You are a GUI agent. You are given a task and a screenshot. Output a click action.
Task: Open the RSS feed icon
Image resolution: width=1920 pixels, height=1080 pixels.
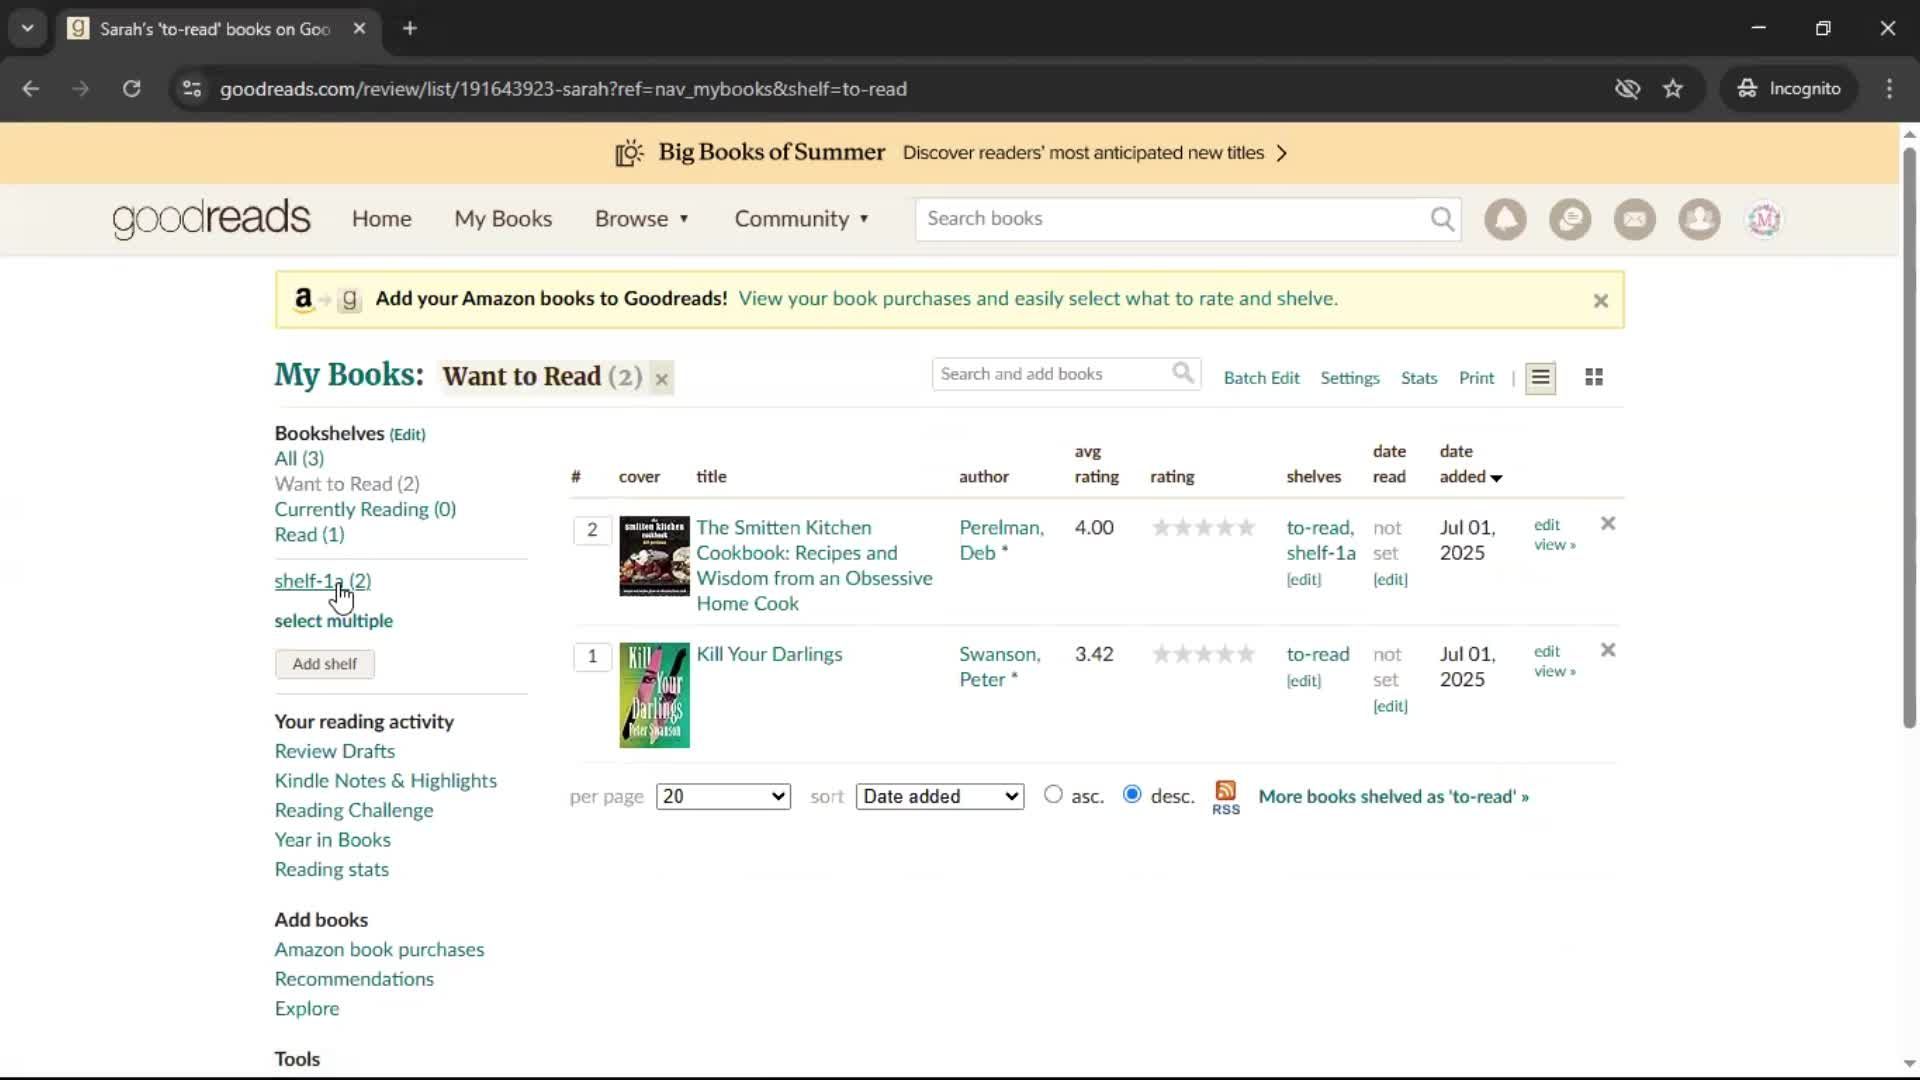point(1226,797)
